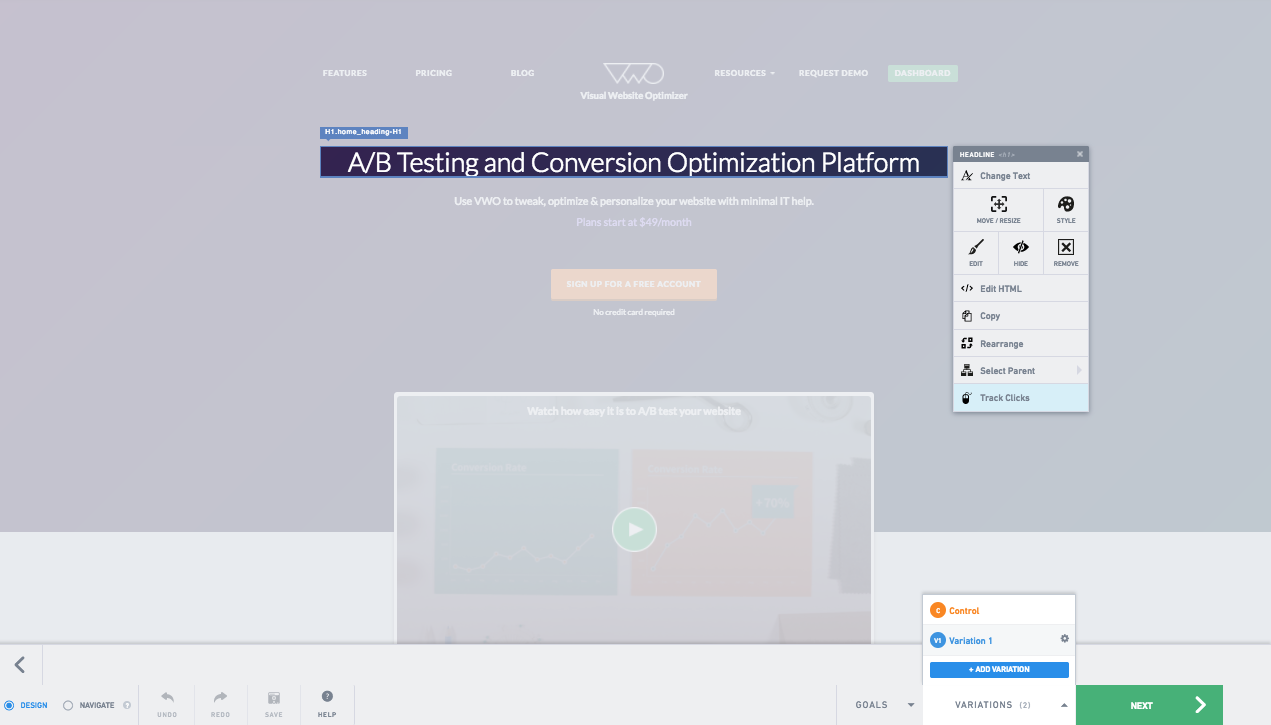
Task: Click the Pricing nav link
Action: click(434, 73)
